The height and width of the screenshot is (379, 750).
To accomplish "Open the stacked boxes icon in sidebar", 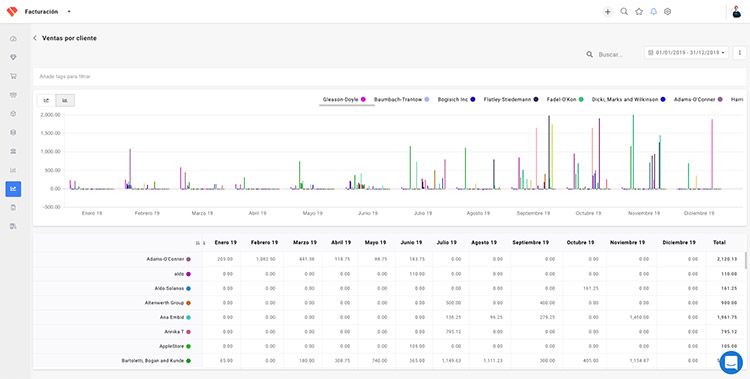I will [x=13, y=133].
